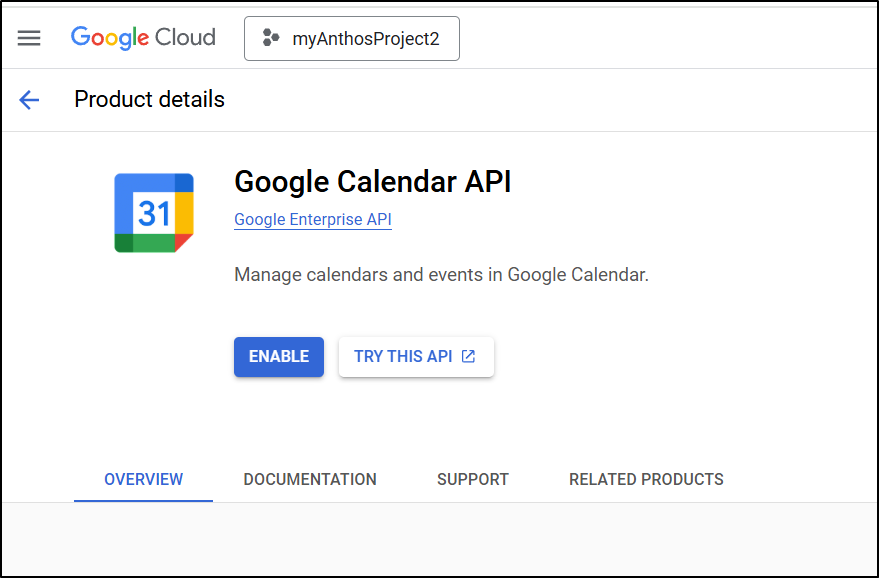The image size is (879, 578).
Task: Open the Try This API button
Action: pyautogui.click(x=416, y=357)
